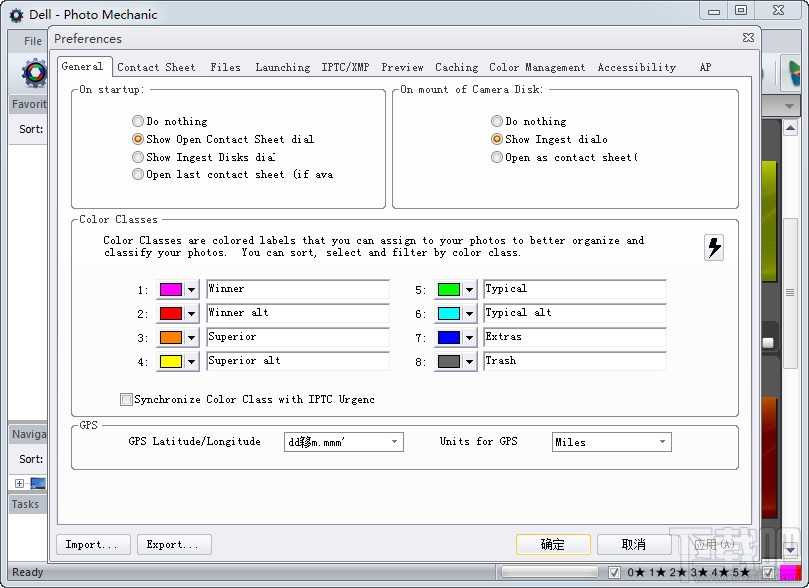
Task: Switch to the Preview tab
Action: click(x=402, y=67)
